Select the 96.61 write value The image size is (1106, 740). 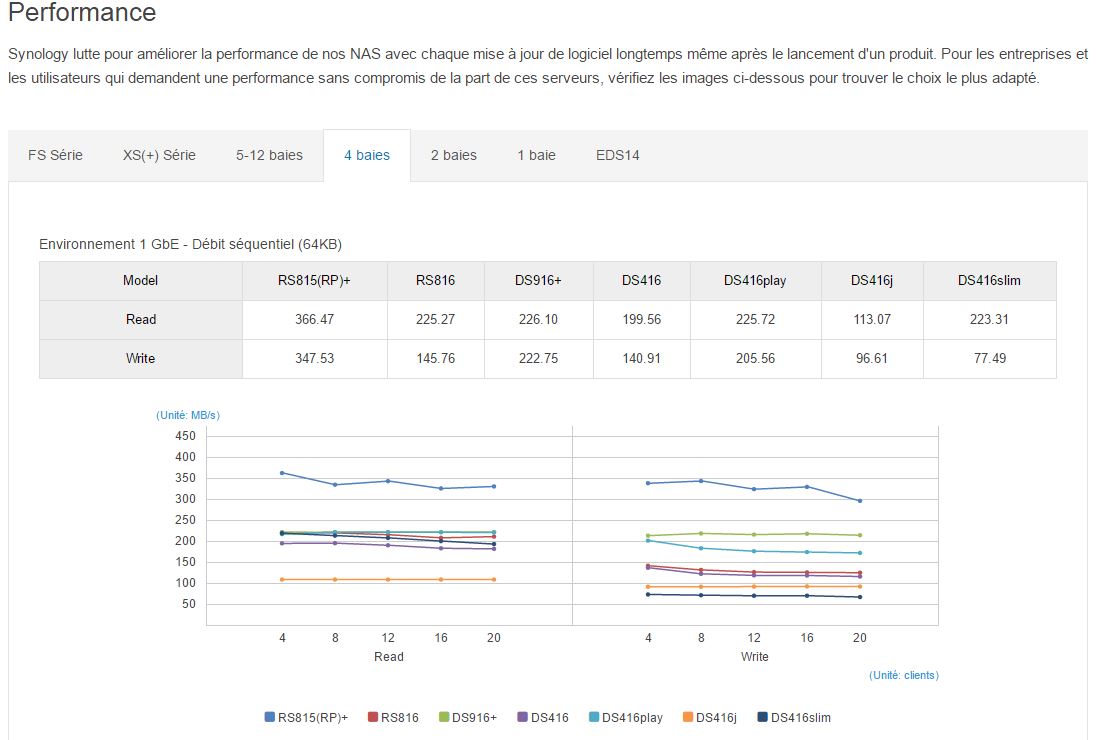click(x=872, y=358)
